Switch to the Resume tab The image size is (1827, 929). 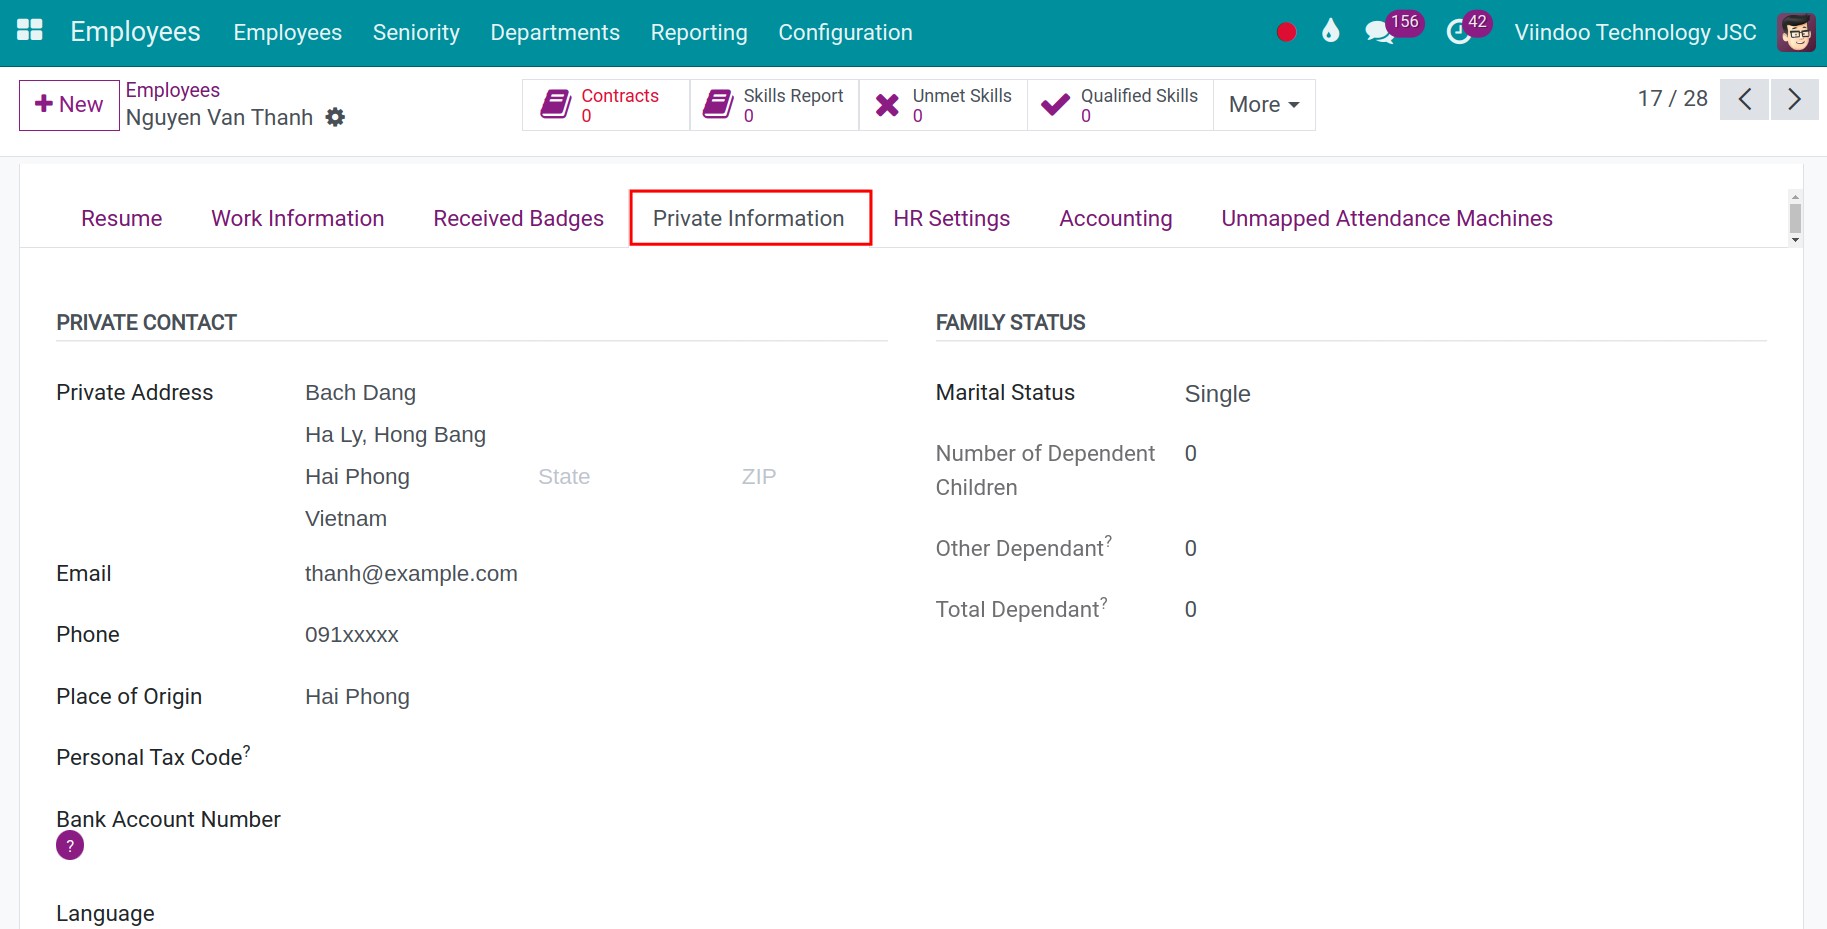click(x=122, y=218)
